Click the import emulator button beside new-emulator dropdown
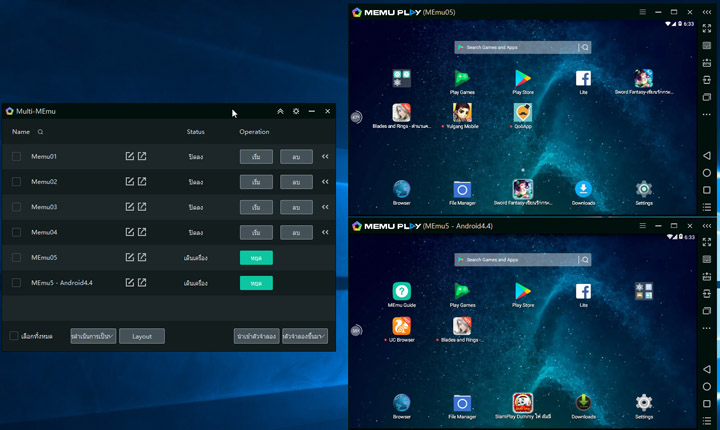 pos(257,336)
